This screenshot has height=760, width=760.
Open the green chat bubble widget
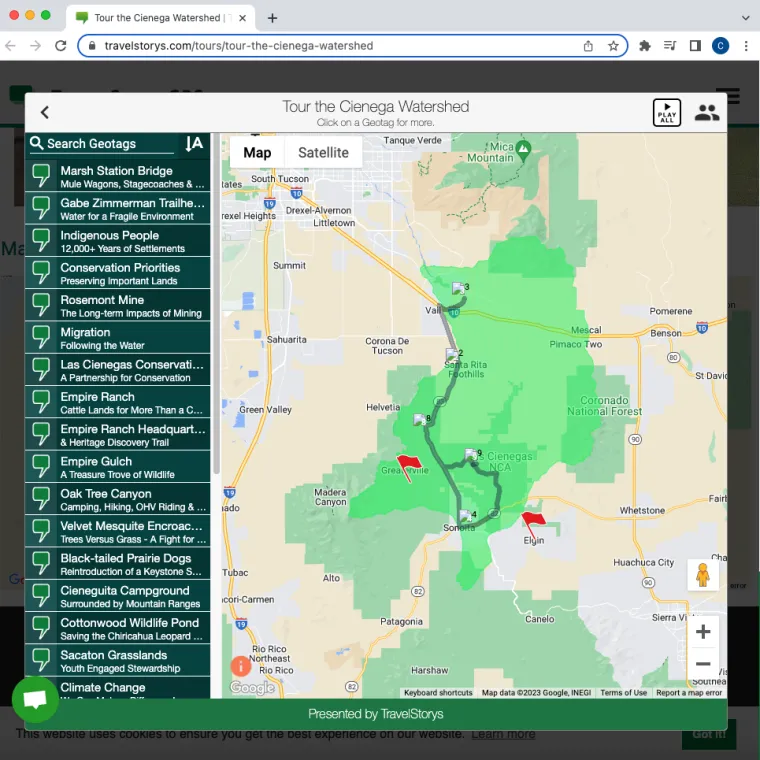(35, 700)
